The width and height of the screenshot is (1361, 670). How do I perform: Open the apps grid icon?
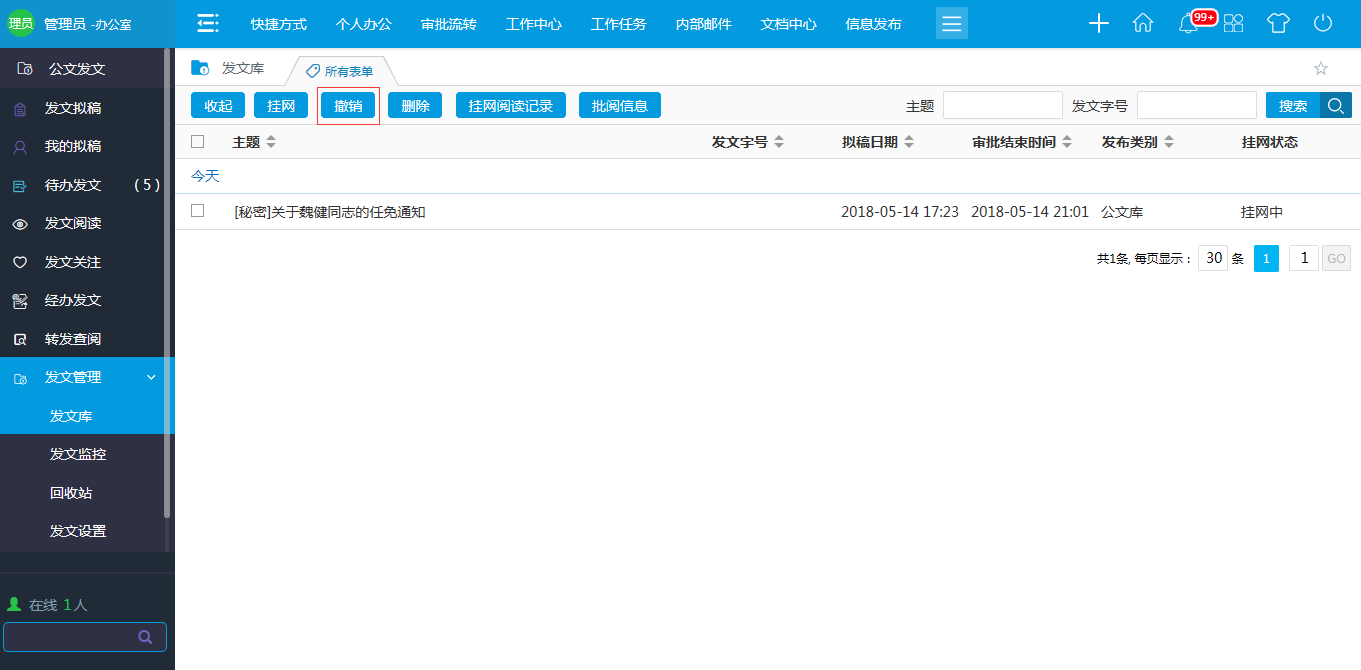pos(1233,23)
